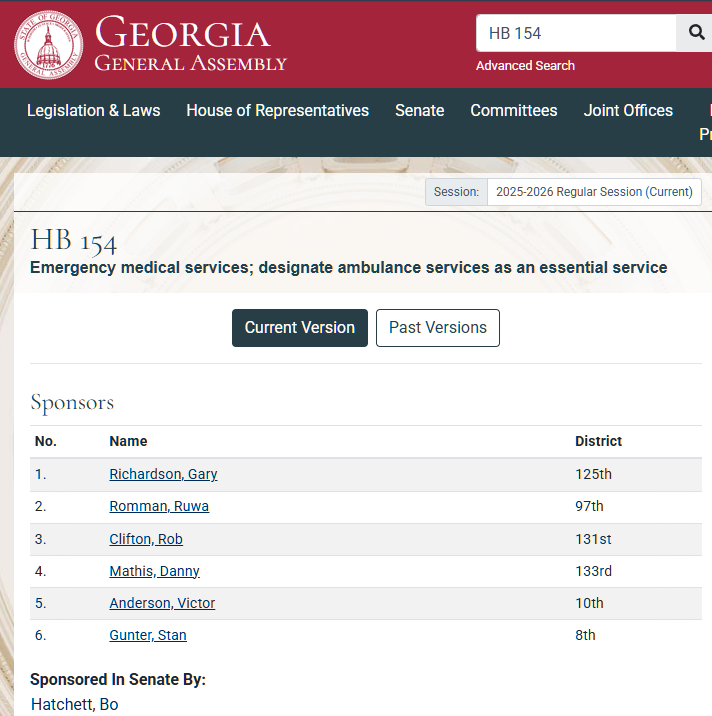
Task: Open the Joint Offices menu
Action: [628, 111]
